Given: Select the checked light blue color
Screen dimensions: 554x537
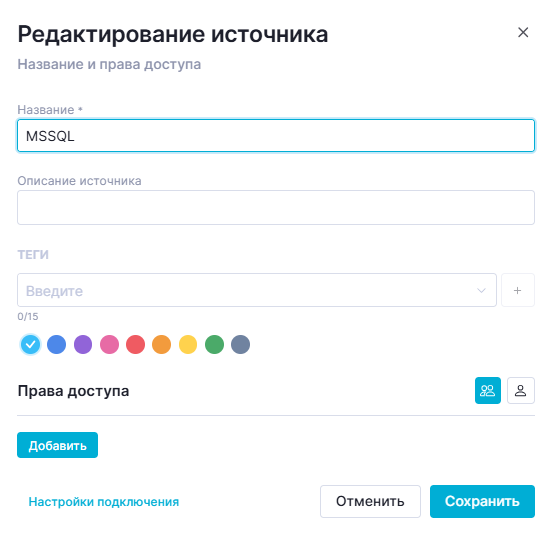Looking at the screenshot, I should [30, 344].
